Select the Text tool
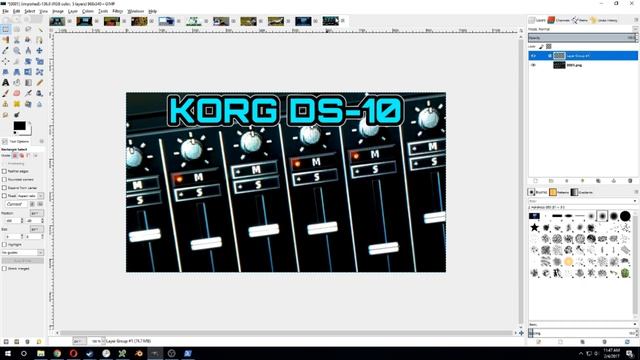The height and width of the screenshot is (360, 640). tap(6, 82)
